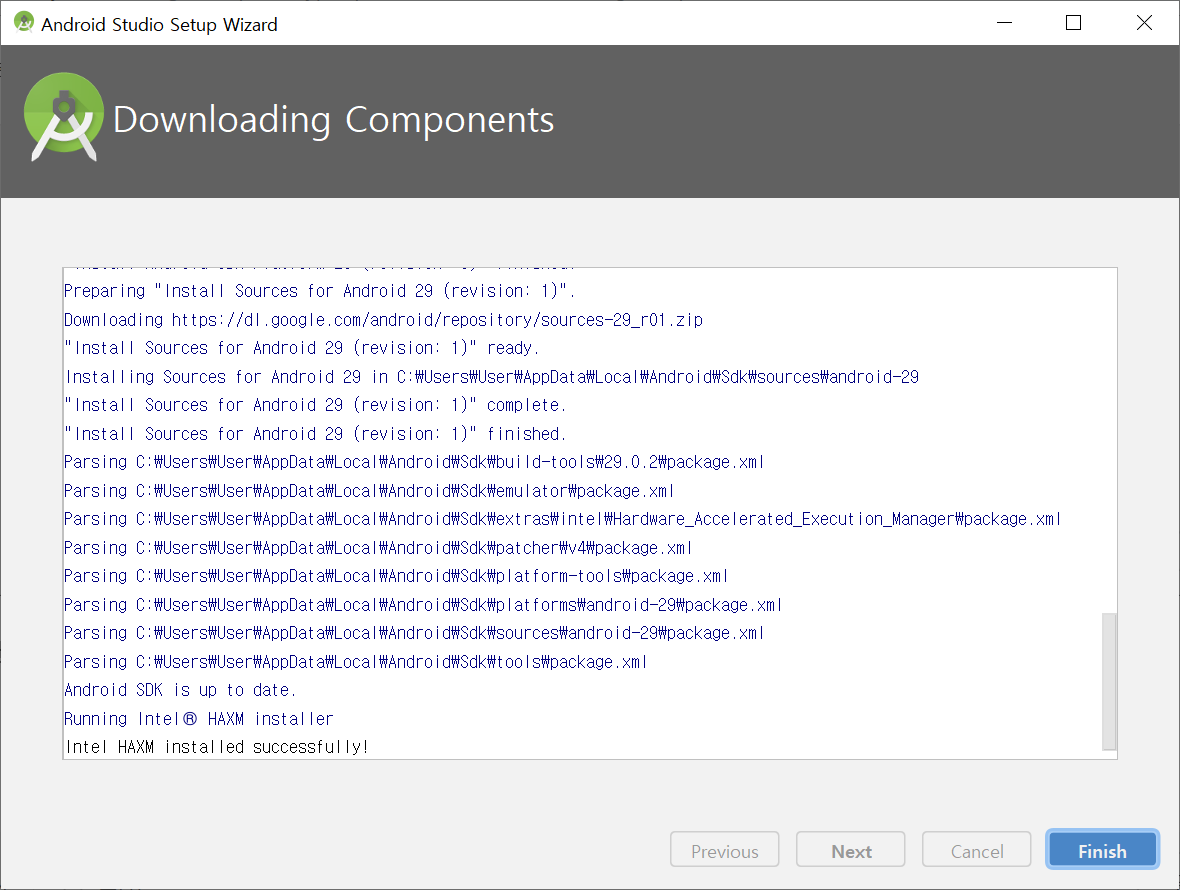Click the Preparing Install Sources line
This screenshot has height=890, width=1180.
click(x=320, y=291)
